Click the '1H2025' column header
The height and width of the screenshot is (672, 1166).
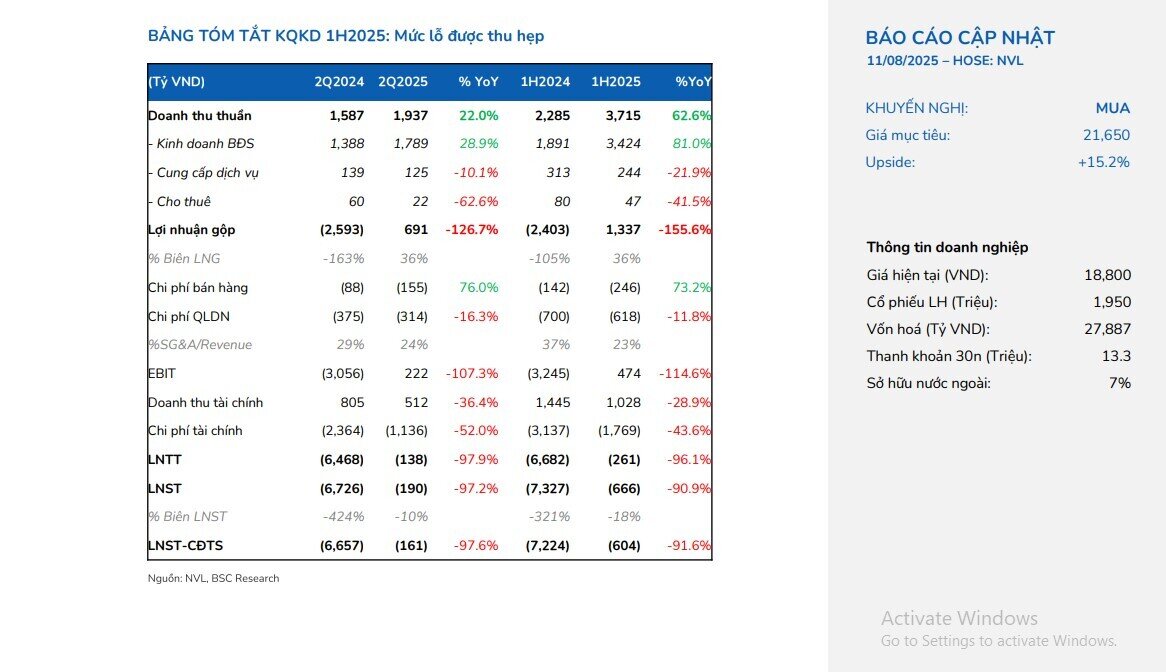coord(615,82)
